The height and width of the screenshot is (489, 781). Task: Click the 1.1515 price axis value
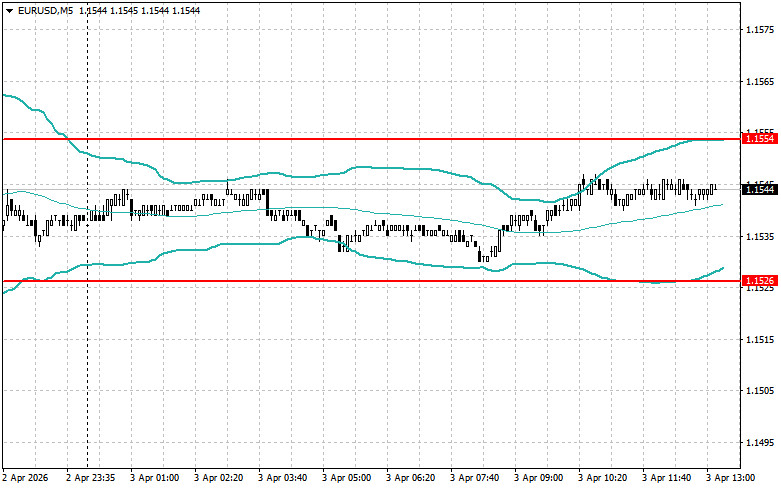pos(760,340)
